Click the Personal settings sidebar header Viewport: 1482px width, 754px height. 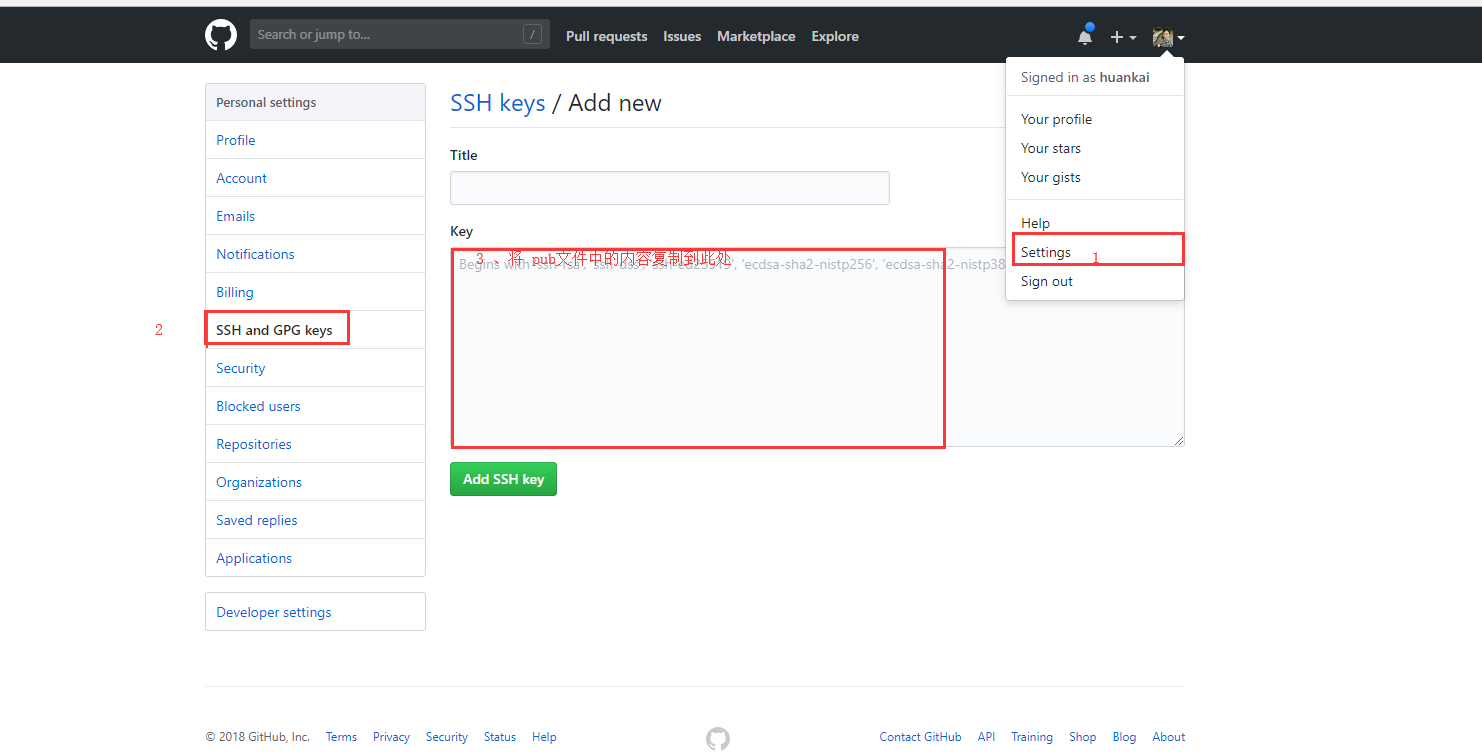coord(315,102)
